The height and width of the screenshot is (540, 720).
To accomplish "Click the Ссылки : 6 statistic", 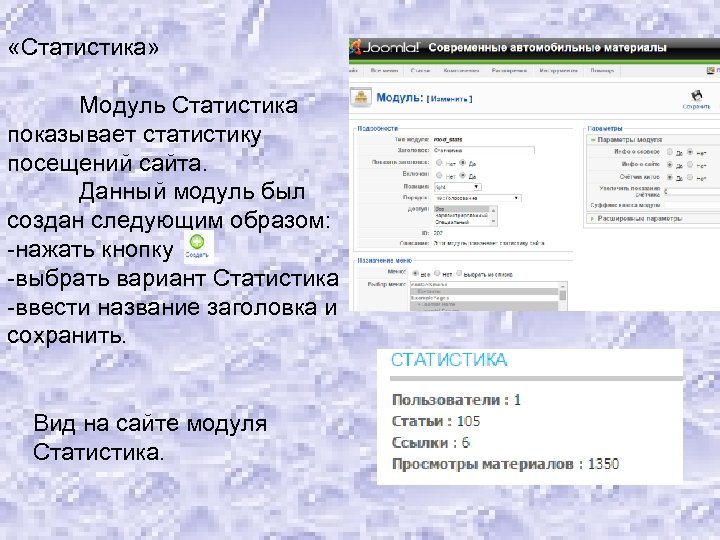I will click(x=431, y=443).
